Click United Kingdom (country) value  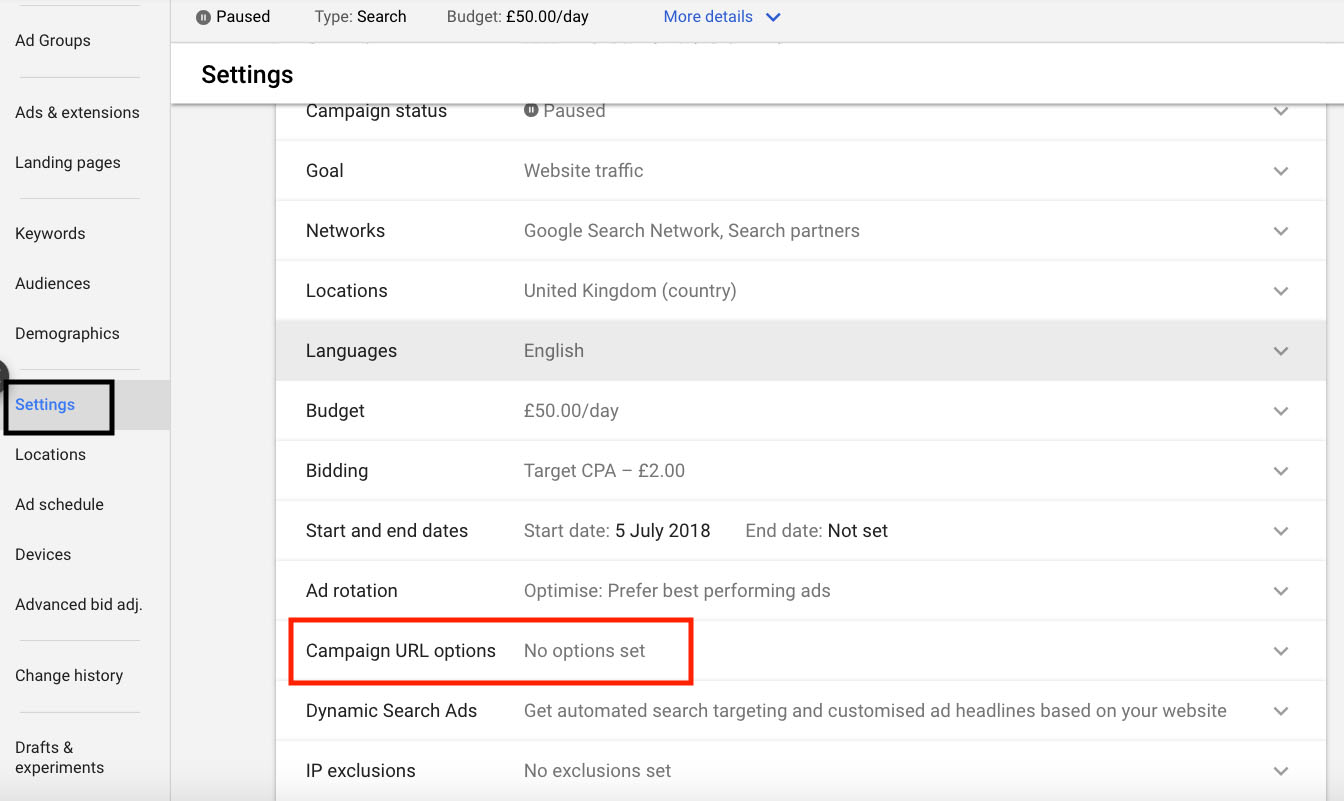tap(630, 291)
